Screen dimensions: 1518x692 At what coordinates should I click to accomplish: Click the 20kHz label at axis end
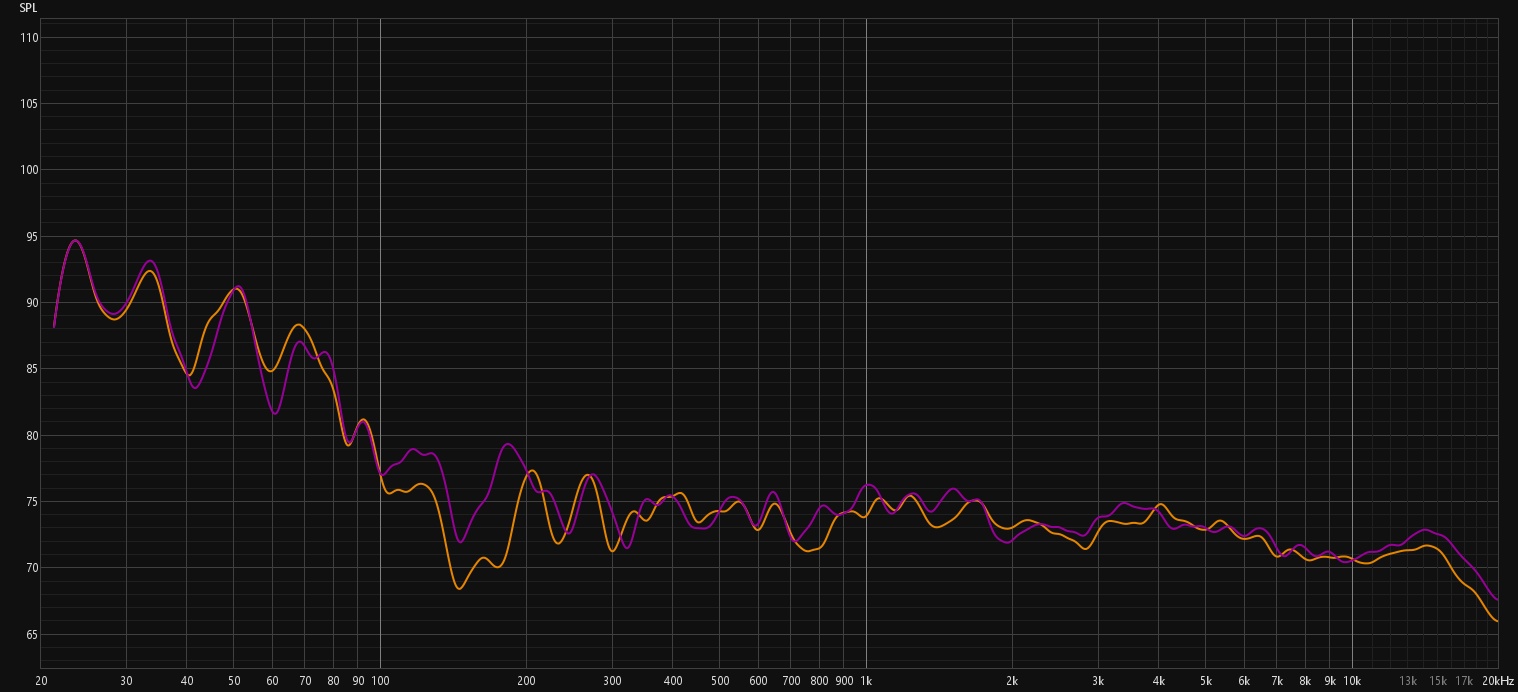[1497, 681]
